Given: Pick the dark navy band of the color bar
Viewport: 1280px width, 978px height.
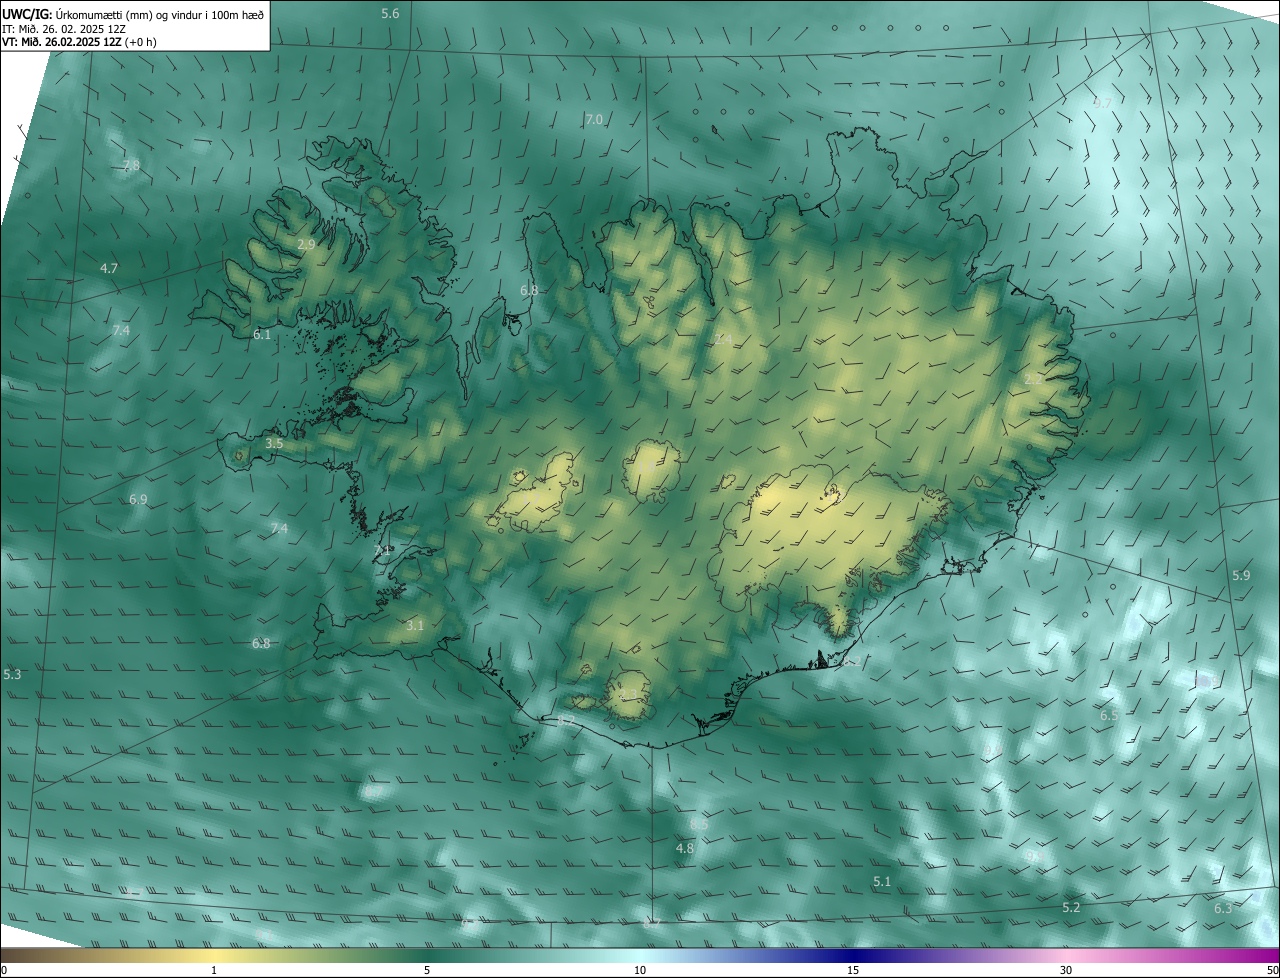Looking at the screenshot, I should point(853,955).
